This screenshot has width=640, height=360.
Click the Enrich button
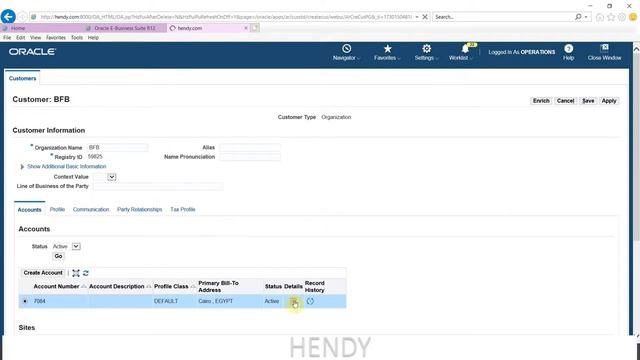coord(541,101)
